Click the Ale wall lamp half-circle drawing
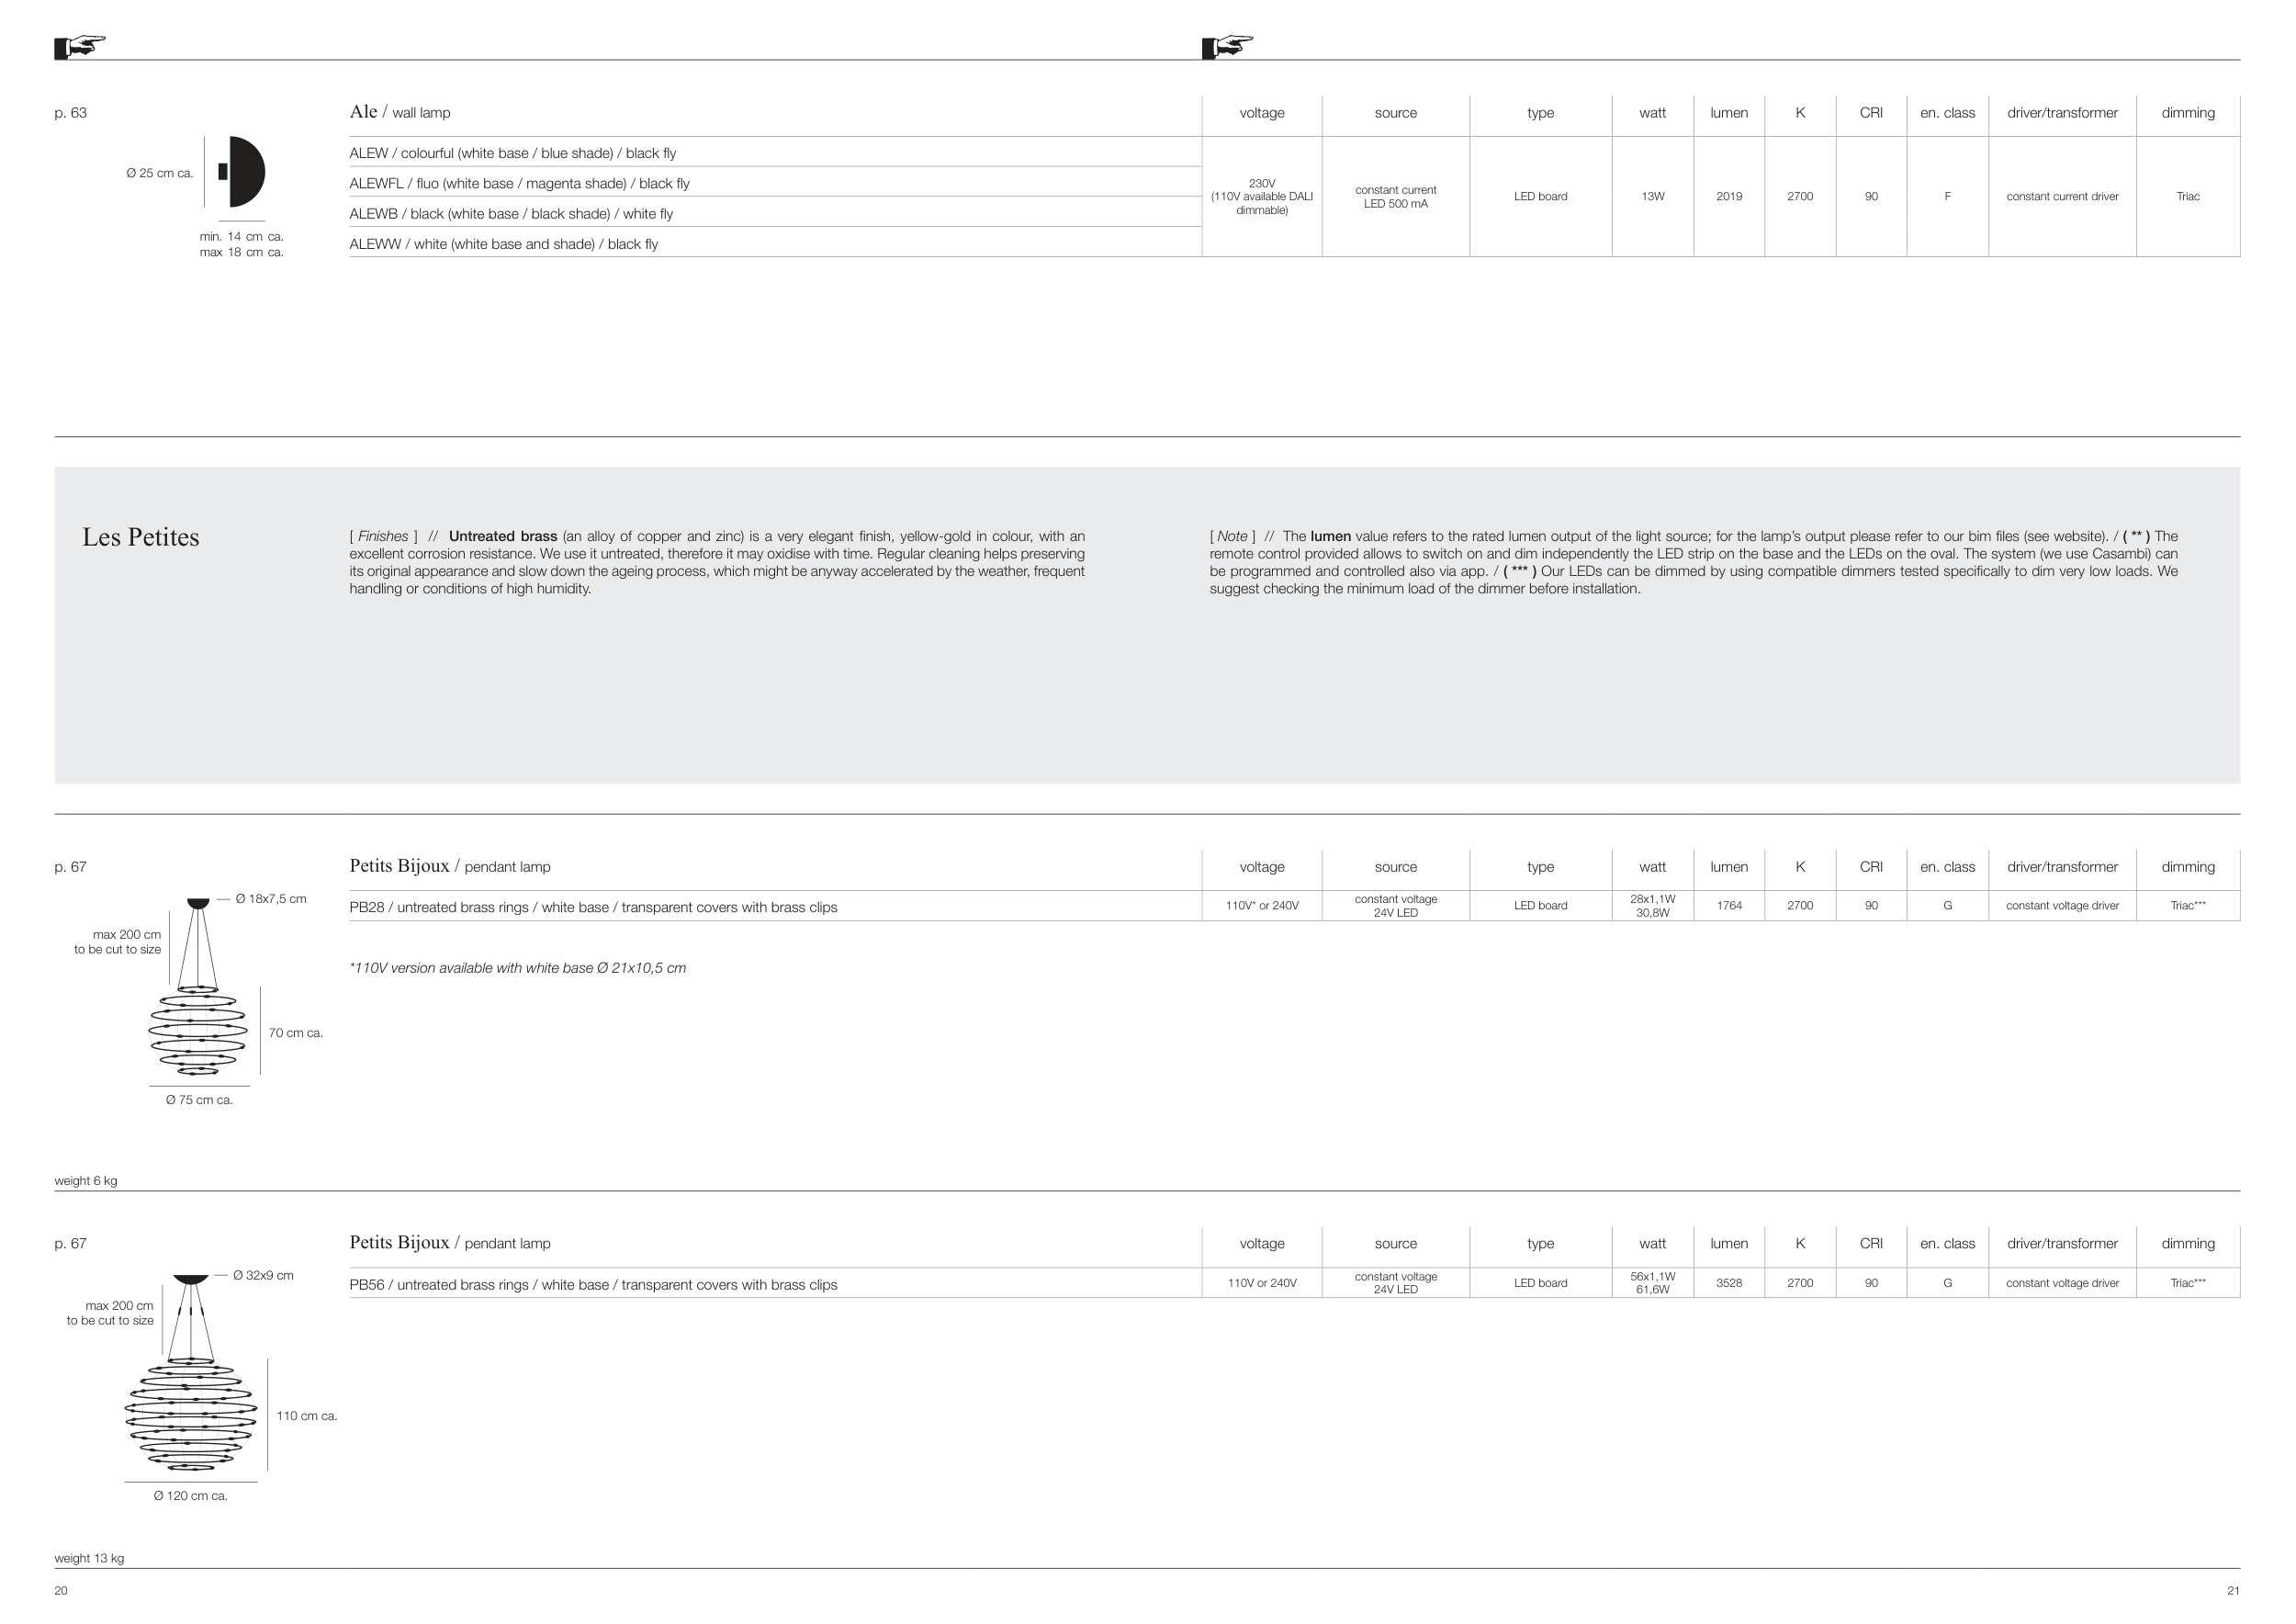Image resolution: width=2296 pixels, height=1624 pixels. tap(243, 172)
